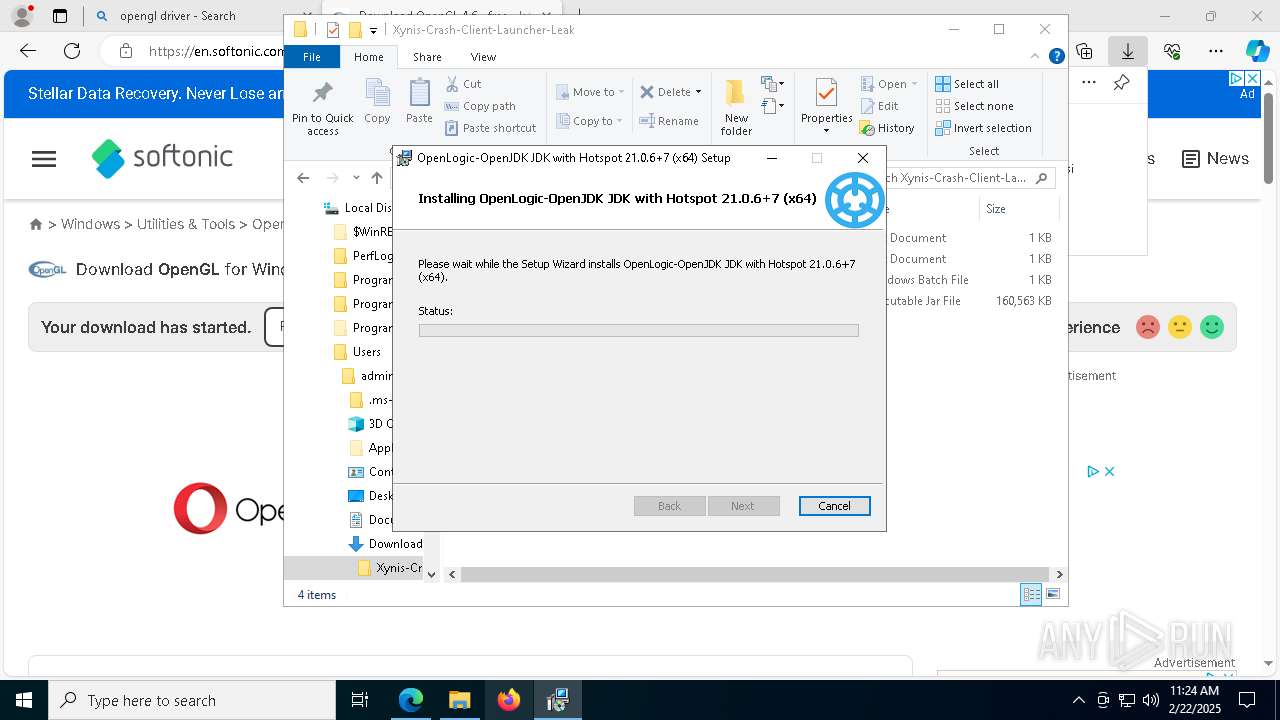Click the sad face feedback emoji

(1148, 327)
